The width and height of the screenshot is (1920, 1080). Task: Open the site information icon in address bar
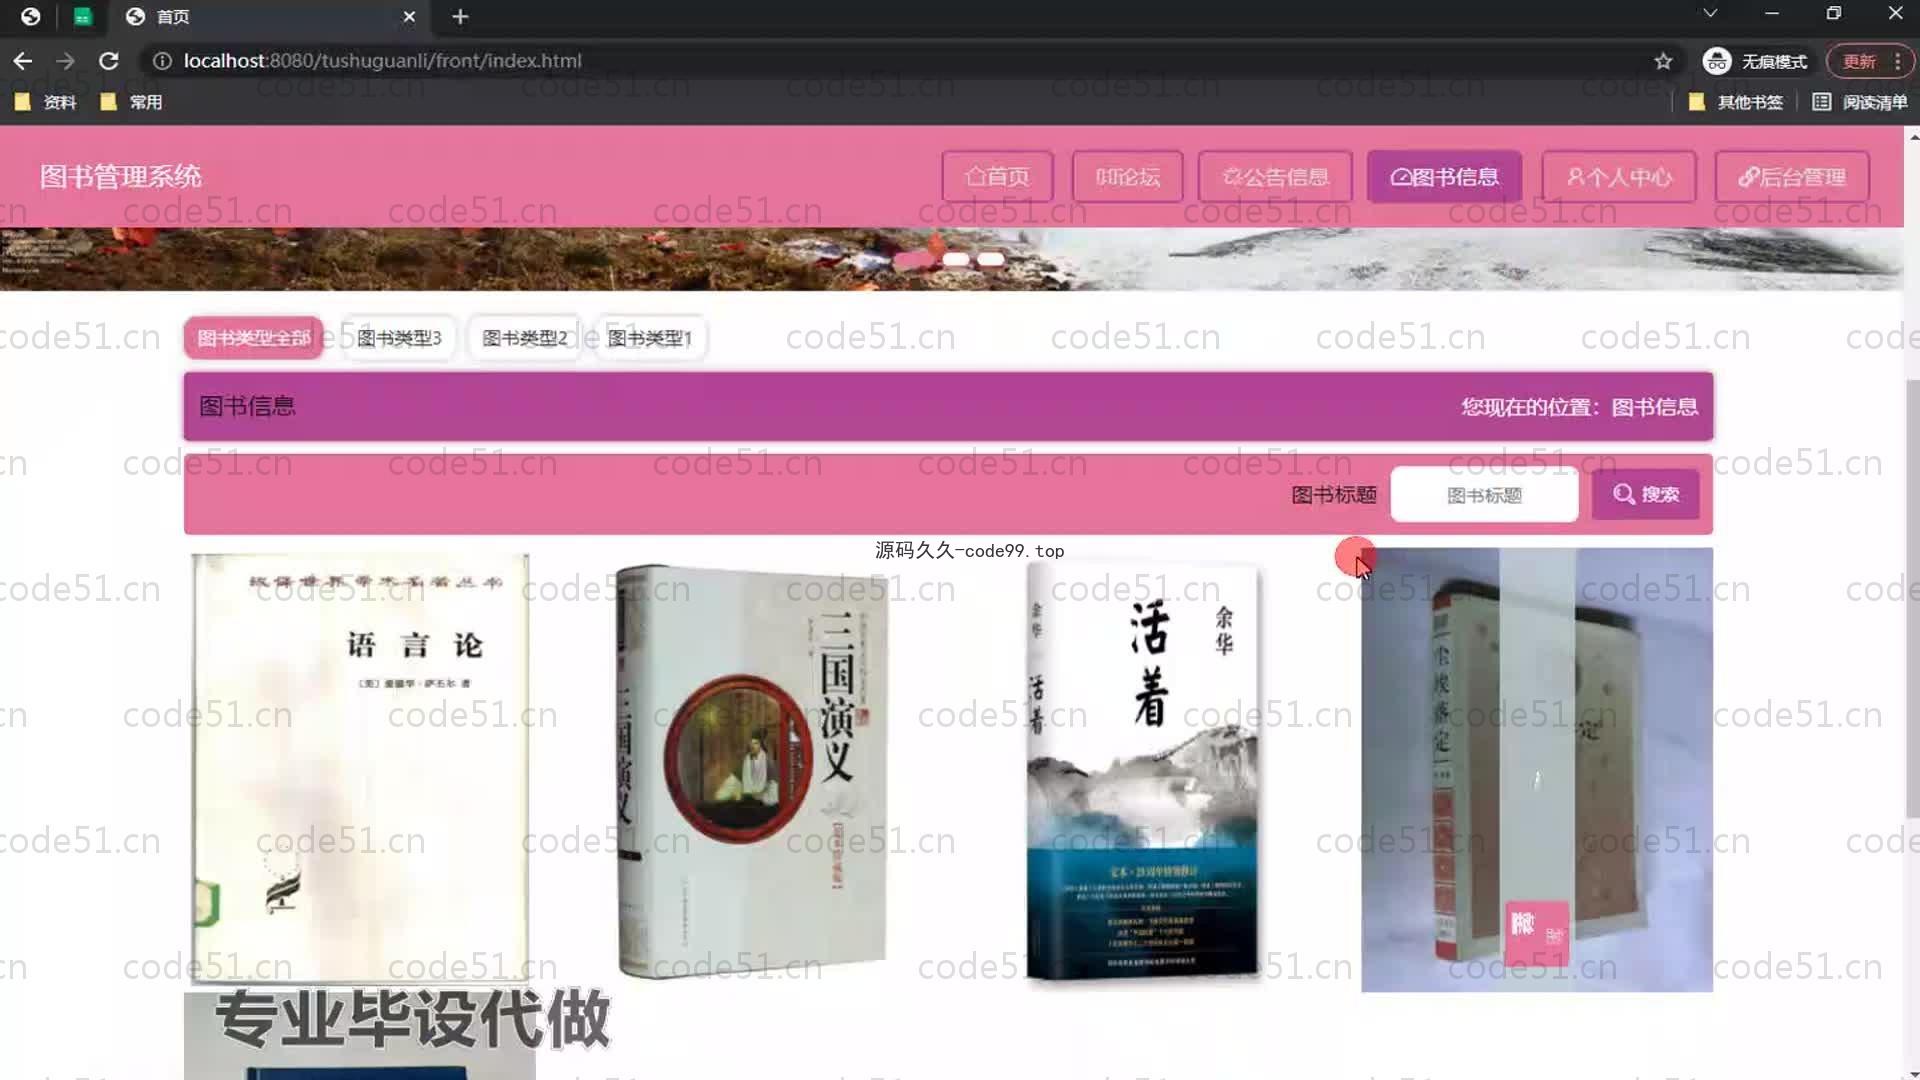tap(161, 61)
